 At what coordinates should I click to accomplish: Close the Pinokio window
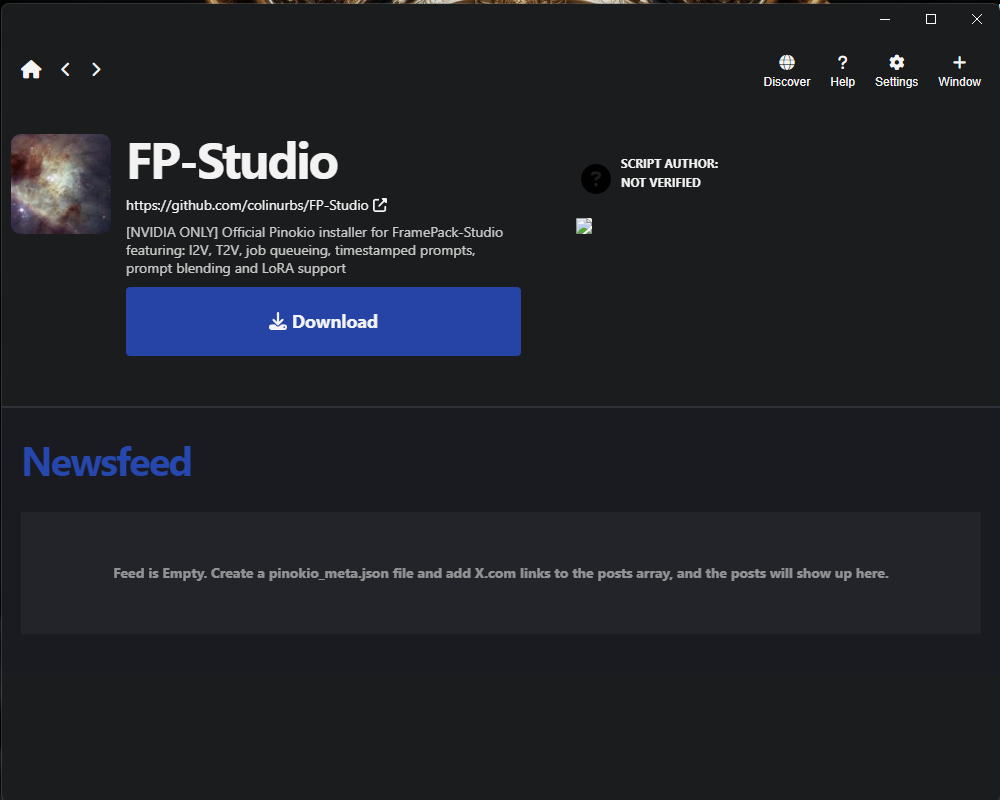click(x=976, y=19)
